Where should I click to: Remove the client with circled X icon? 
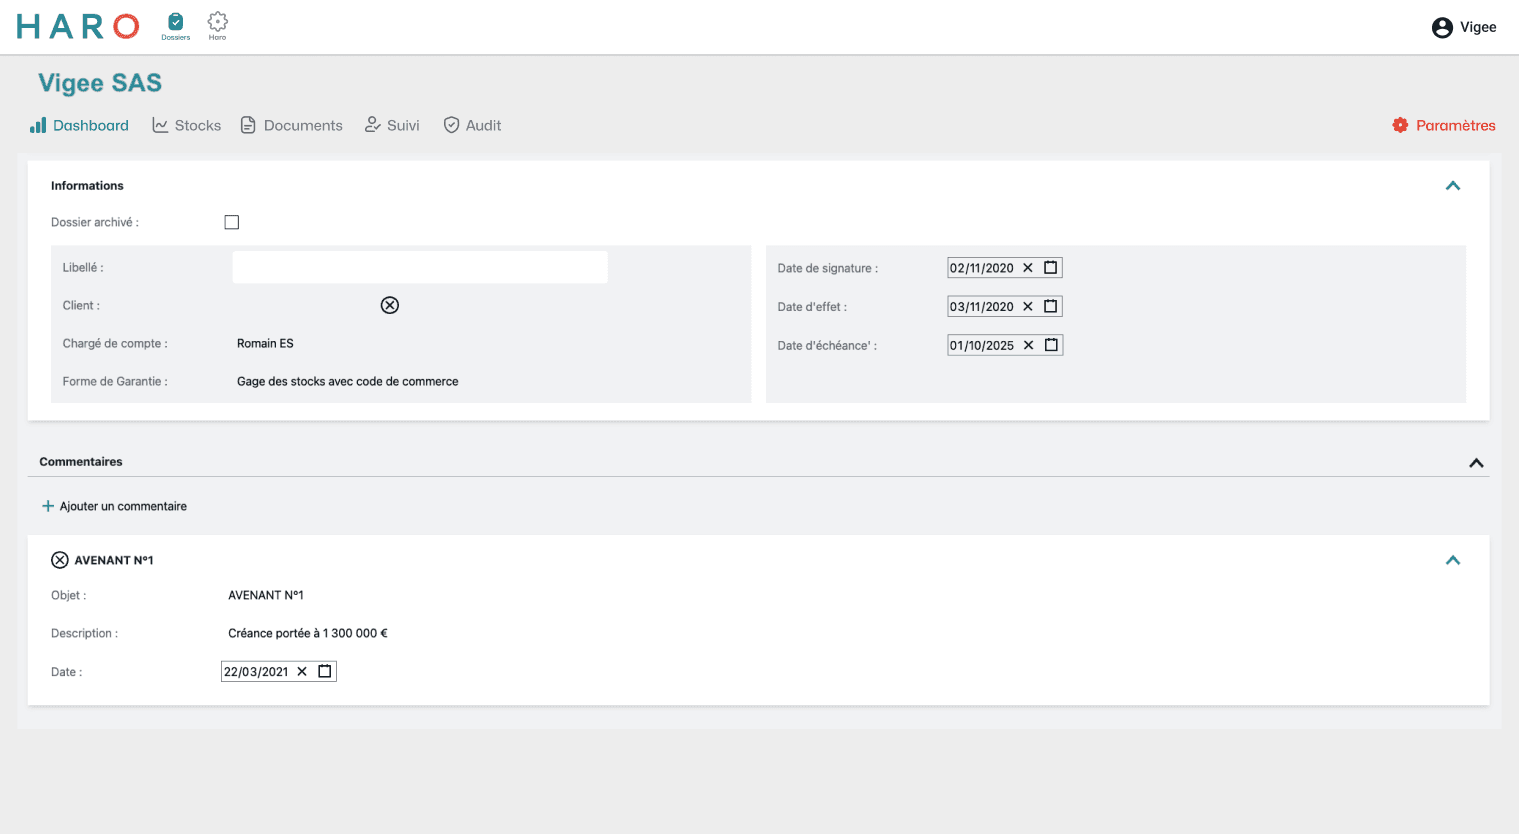click(x=390, y=305)
